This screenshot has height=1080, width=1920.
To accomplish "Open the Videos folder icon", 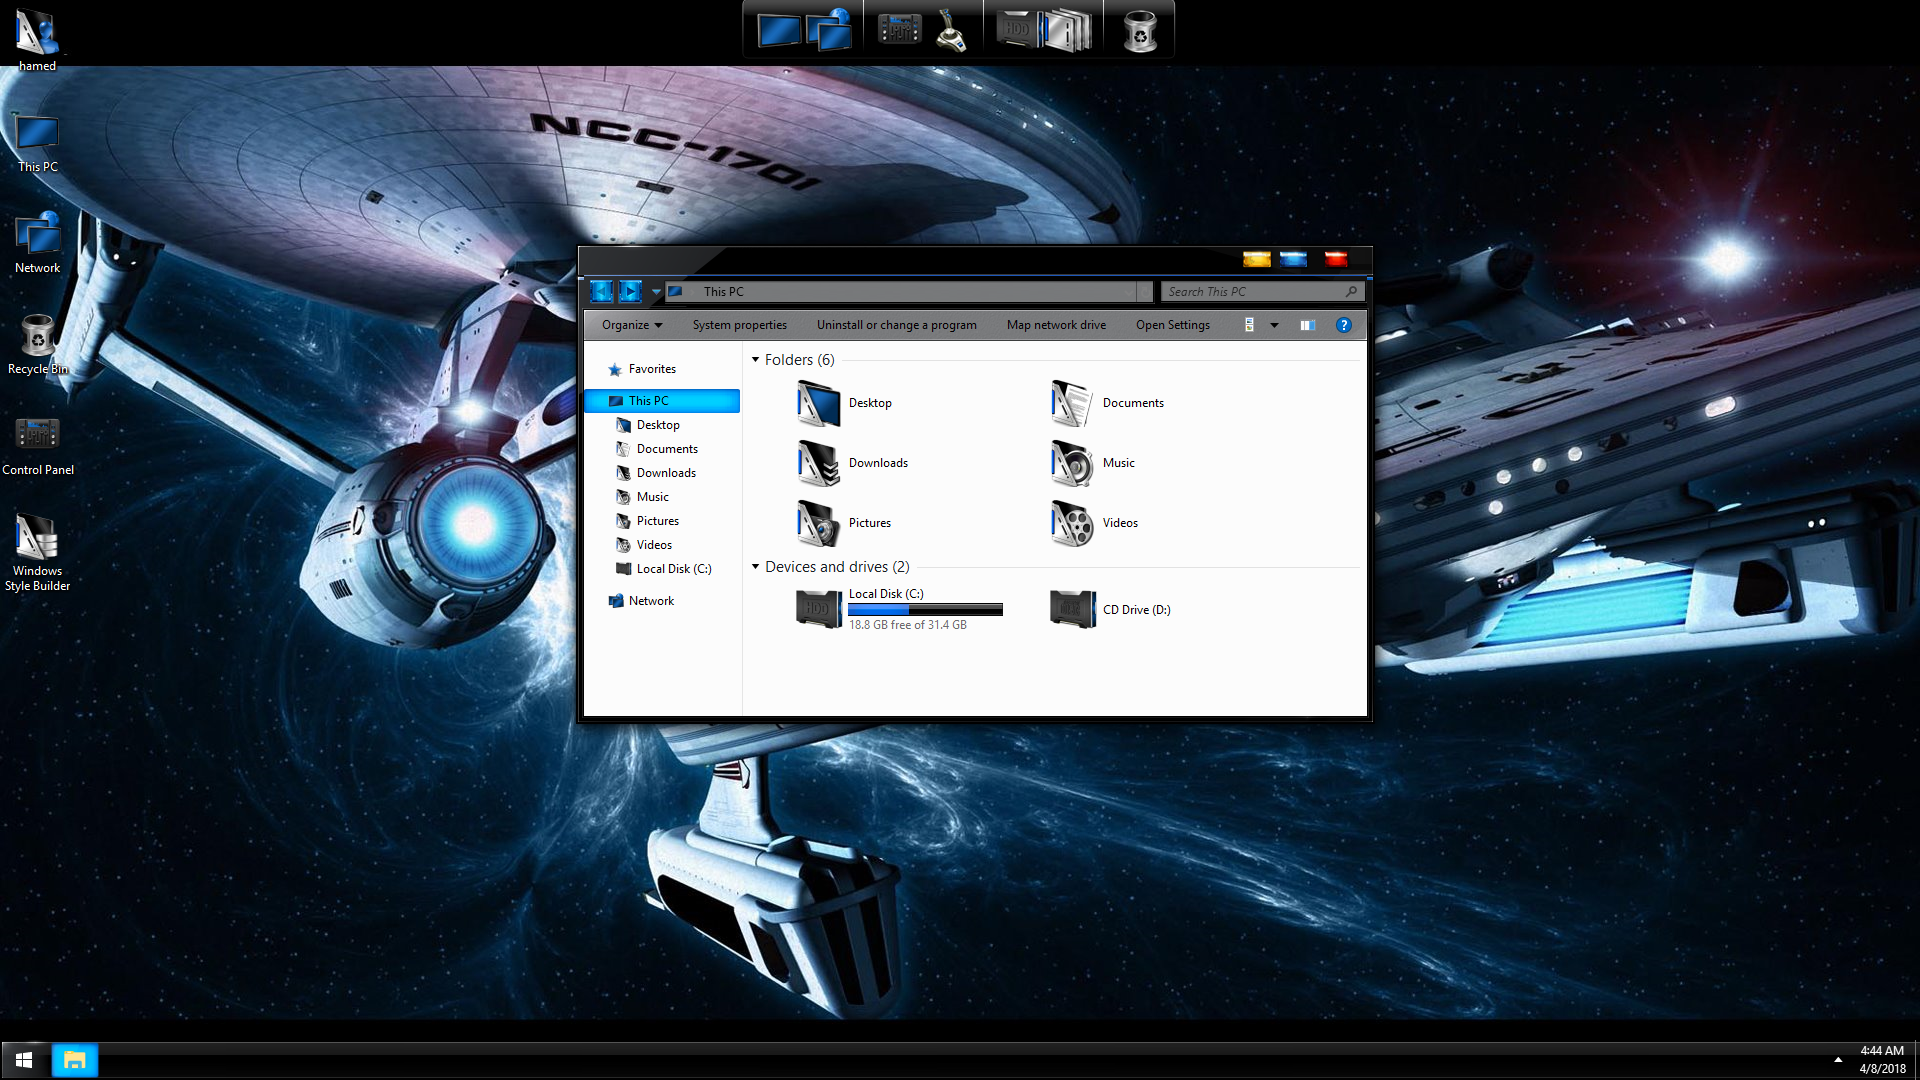I will (1072, 523).
